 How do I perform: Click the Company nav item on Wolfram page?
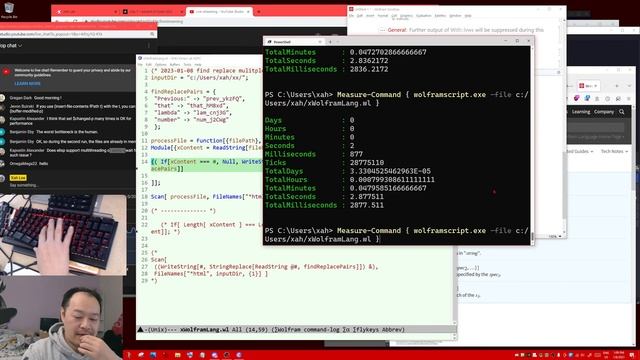coord(604,112)
